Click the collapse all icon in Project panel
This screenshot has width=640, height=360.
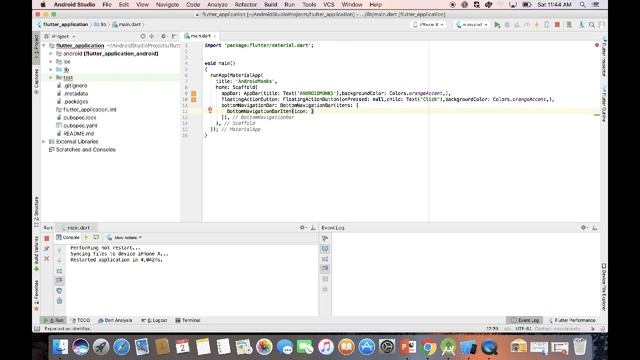pos(152,36)
